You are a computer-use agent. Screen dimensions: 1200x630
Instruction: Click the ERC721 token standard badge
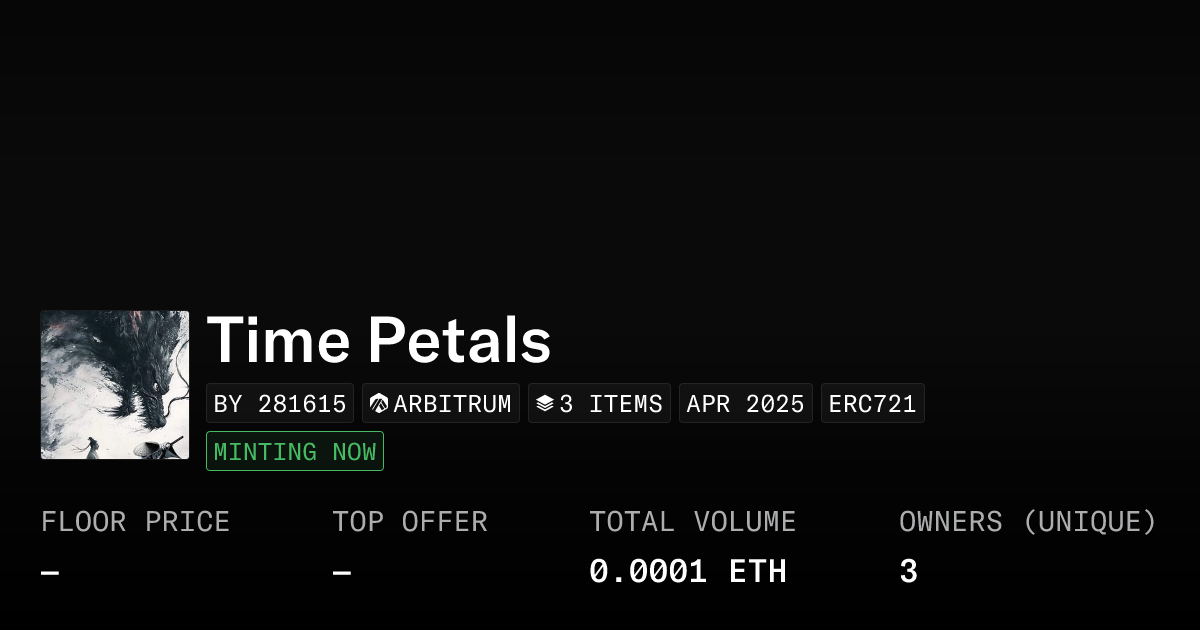[x=872, y=404]
